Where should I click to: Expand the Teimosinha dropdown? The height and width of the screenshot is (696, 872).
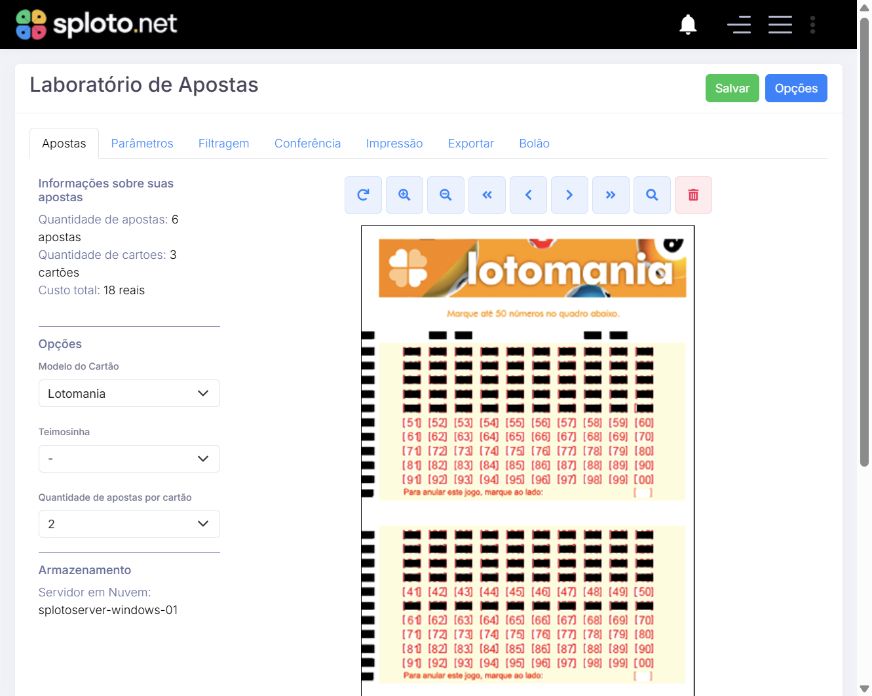(x=129, y=459)
